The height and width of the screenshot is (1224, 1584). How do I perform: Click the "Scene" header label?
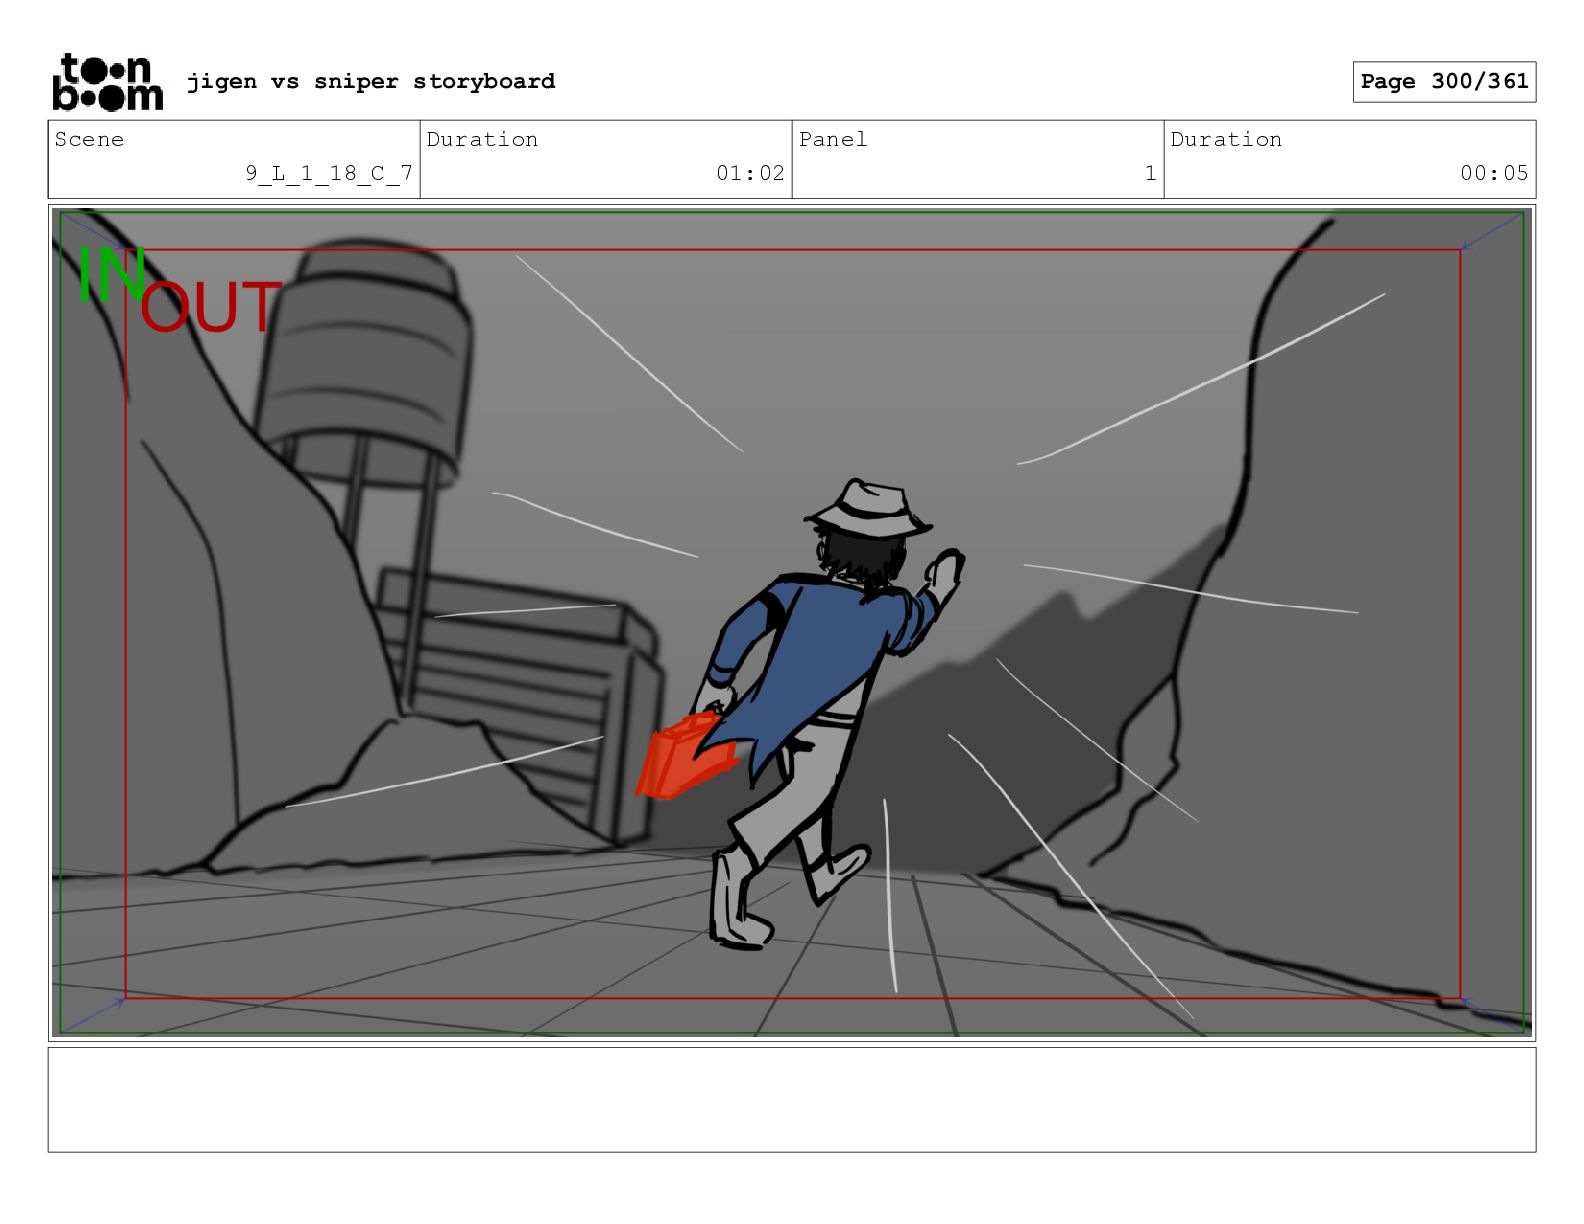pos(89,139)
